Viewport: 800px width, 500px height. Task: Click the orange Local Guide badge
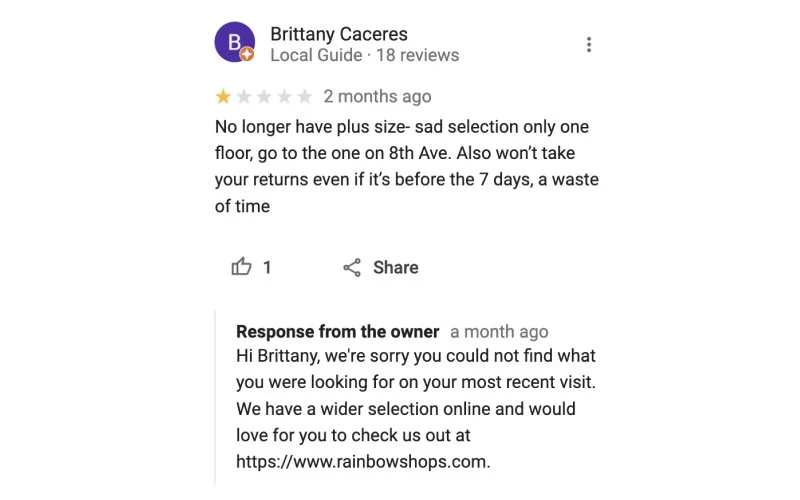click(x=247, y=54)
